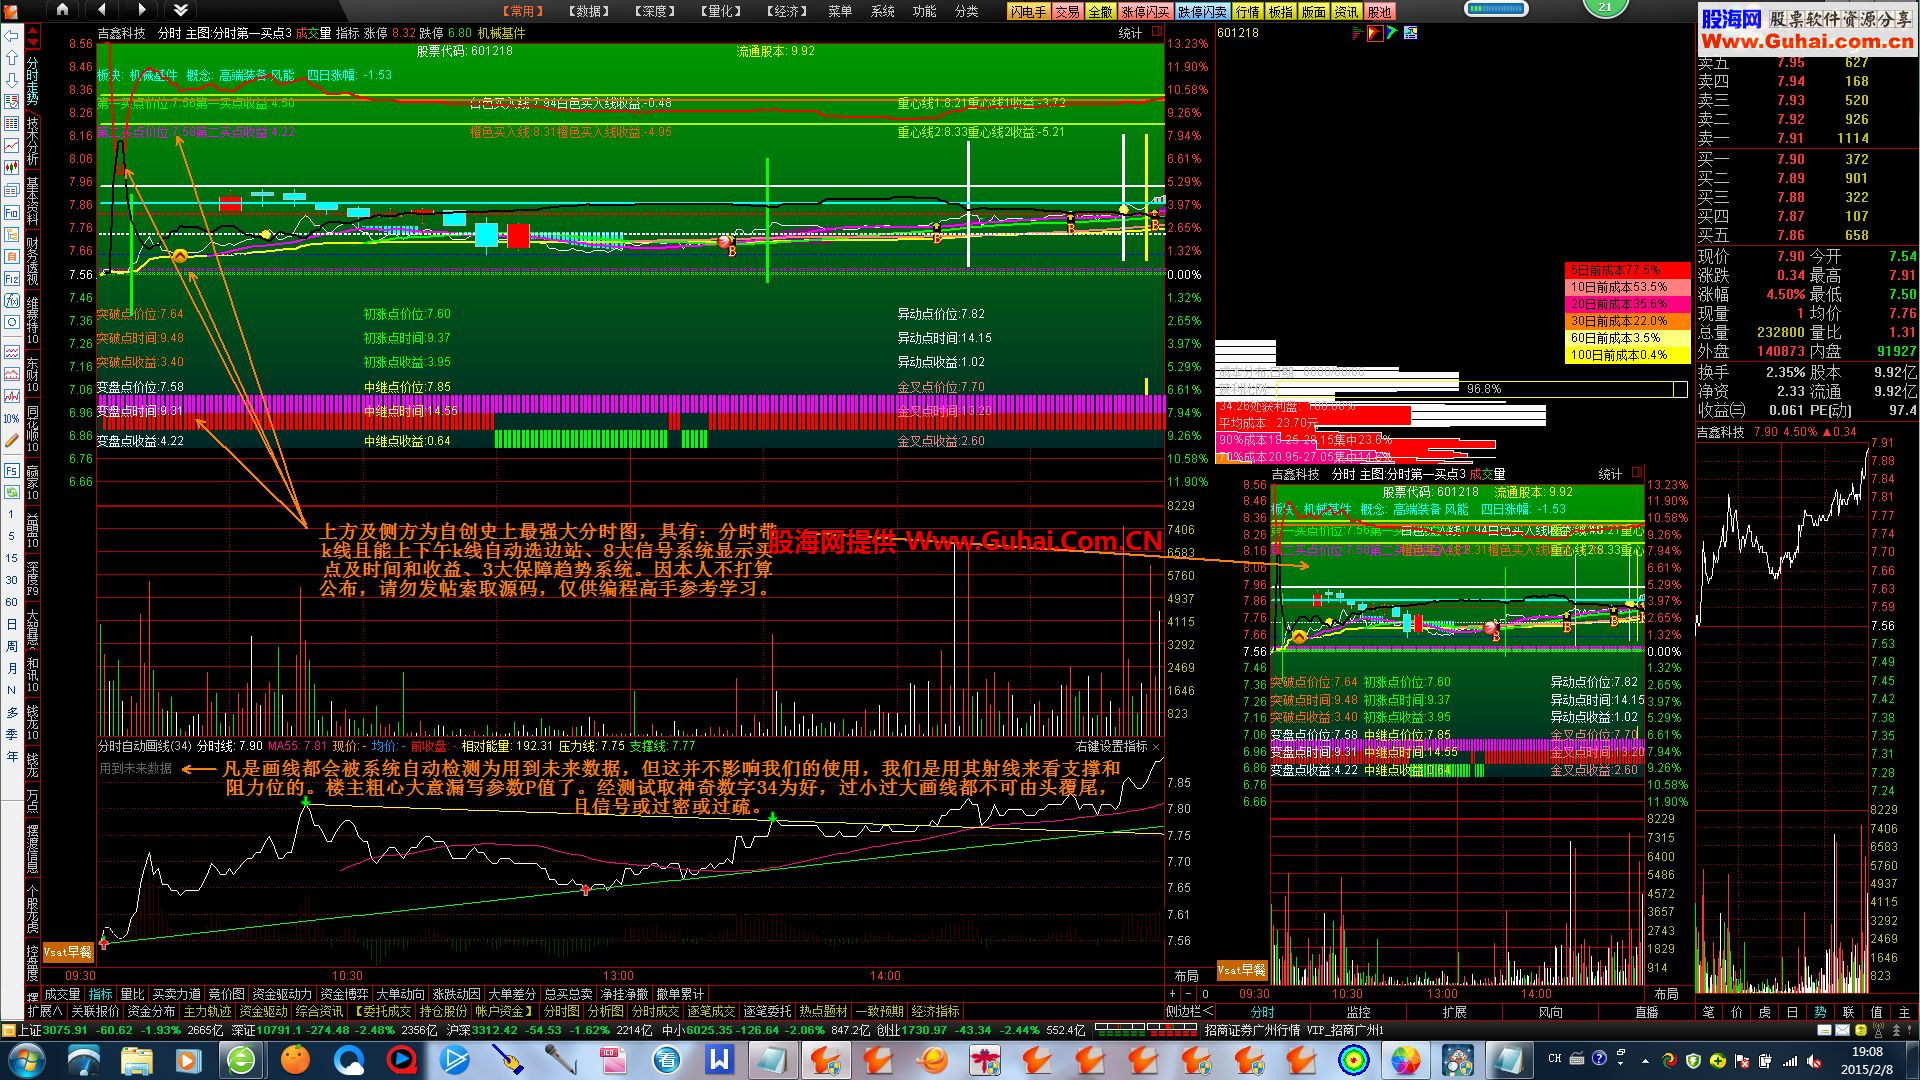Viewport: 1920px width, 1080px height.
Task: Open the 热点题材 tab
Action: (x=823, y=1012)
